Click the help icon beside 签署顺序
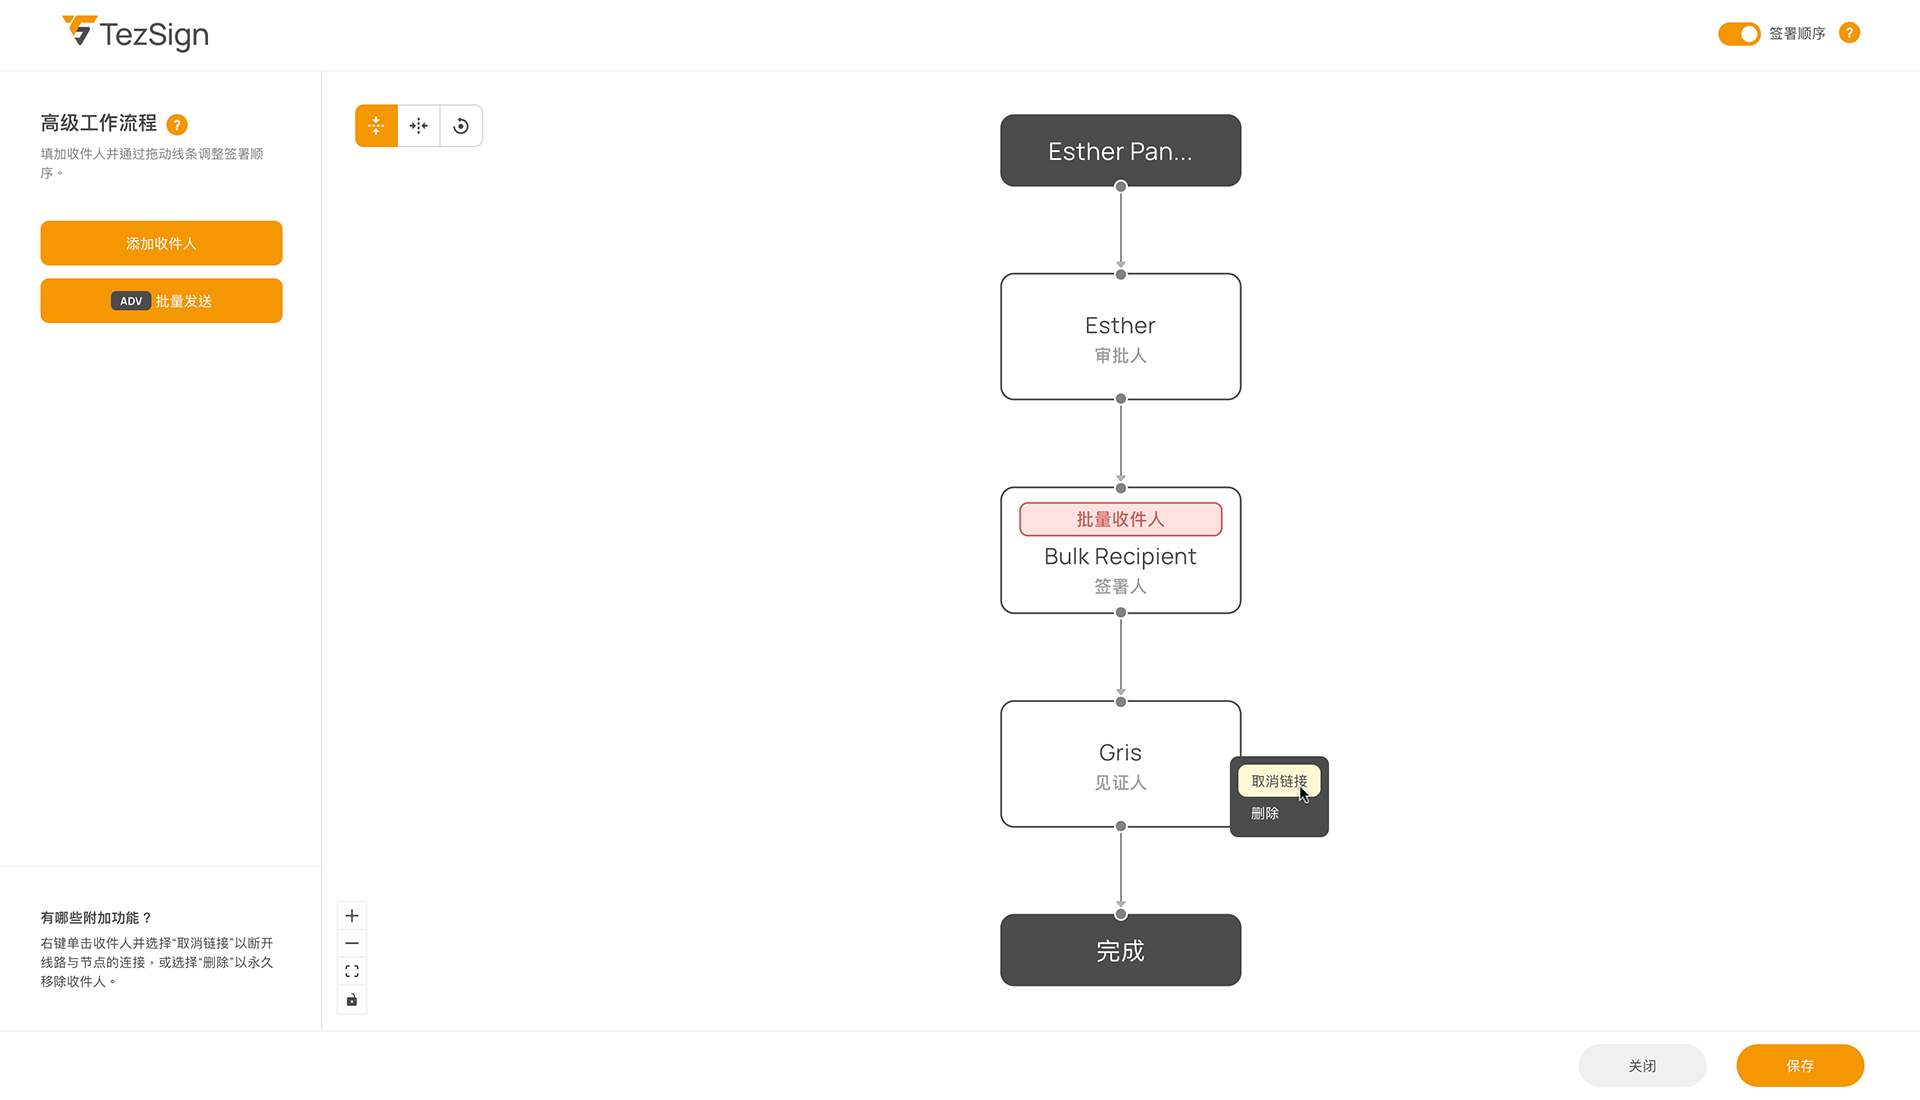The width and height of the screenshot is (1920, 1100). coord(1849,33)
